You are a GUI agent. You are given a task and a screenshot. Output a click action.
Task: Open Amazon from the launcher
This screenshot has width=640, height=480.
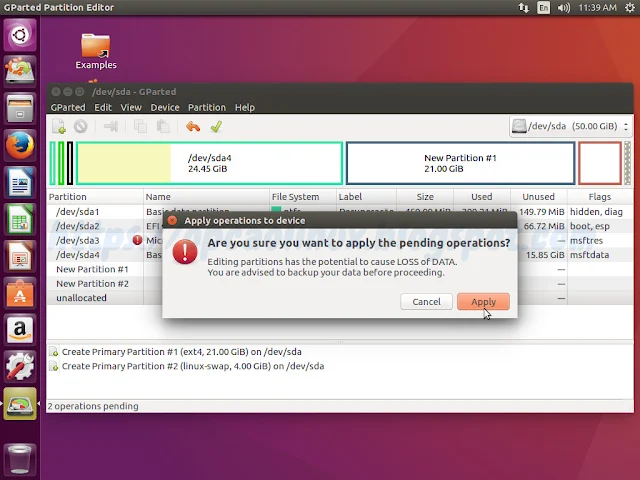click(x=20, y=330)
